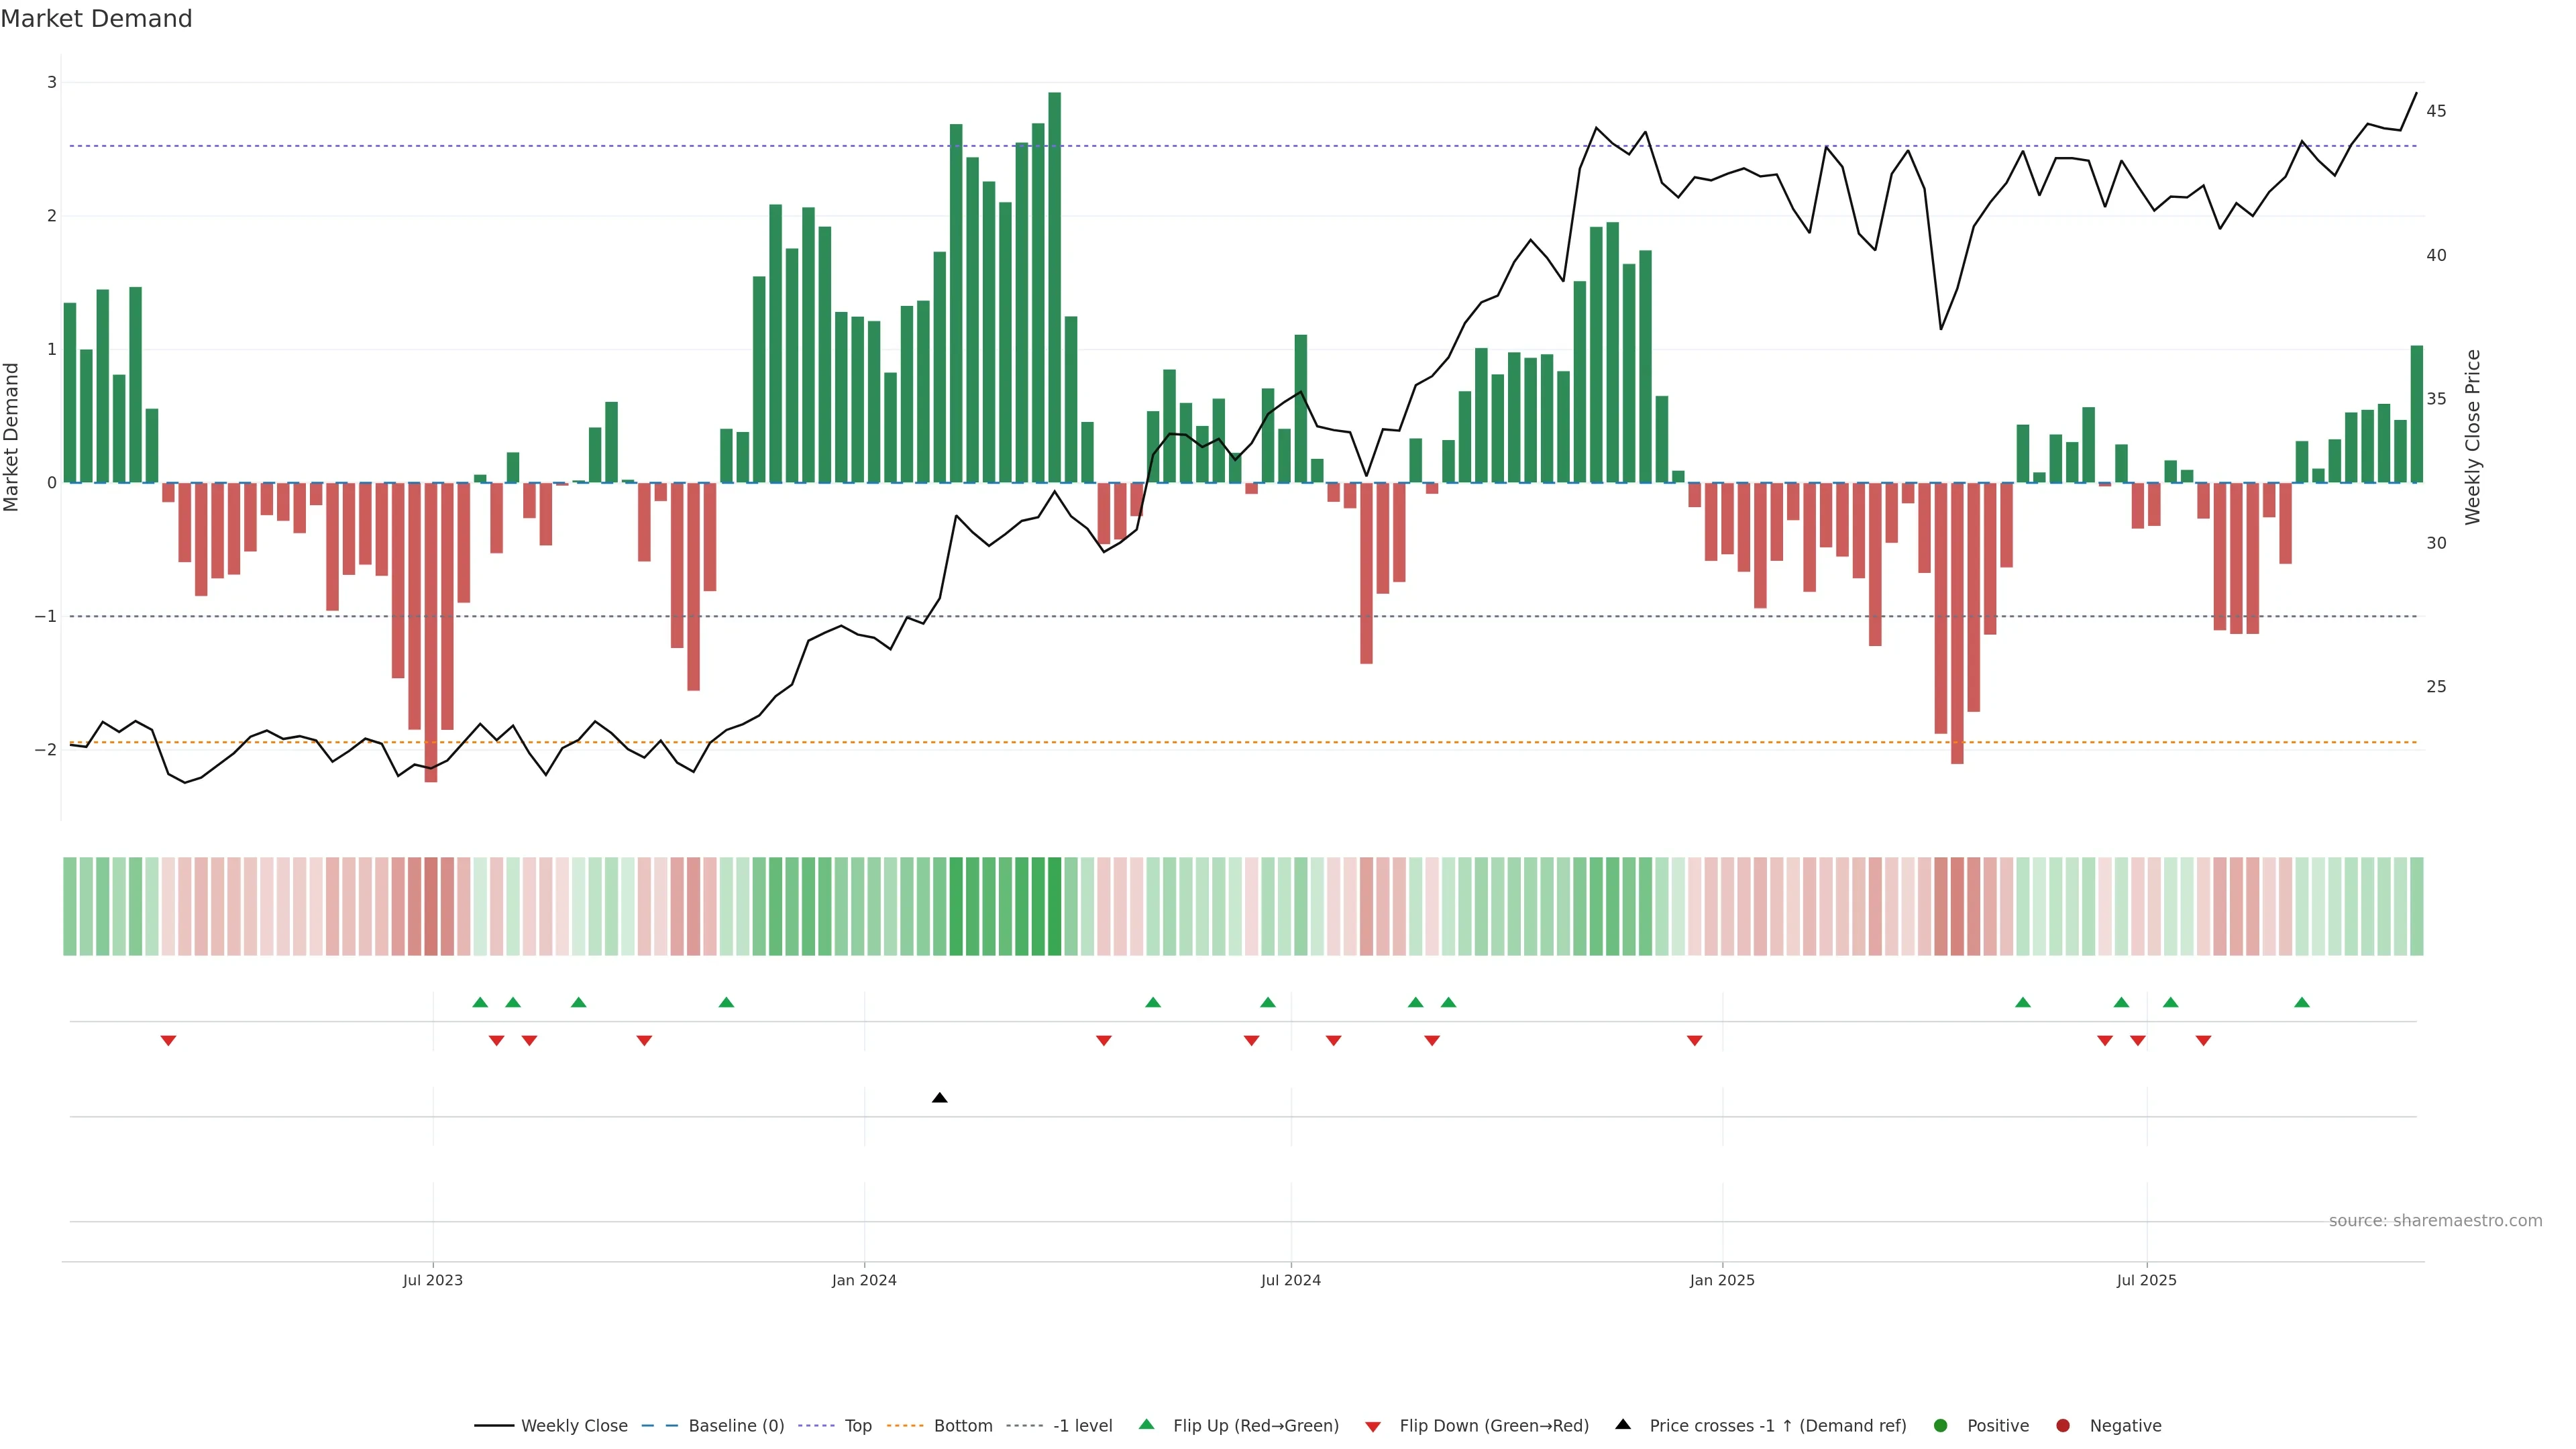The width and height of the screenshot is (2576, 1449).
Task: Toggle the -1 level legend entry
Action: [x=1082, y=1426]
